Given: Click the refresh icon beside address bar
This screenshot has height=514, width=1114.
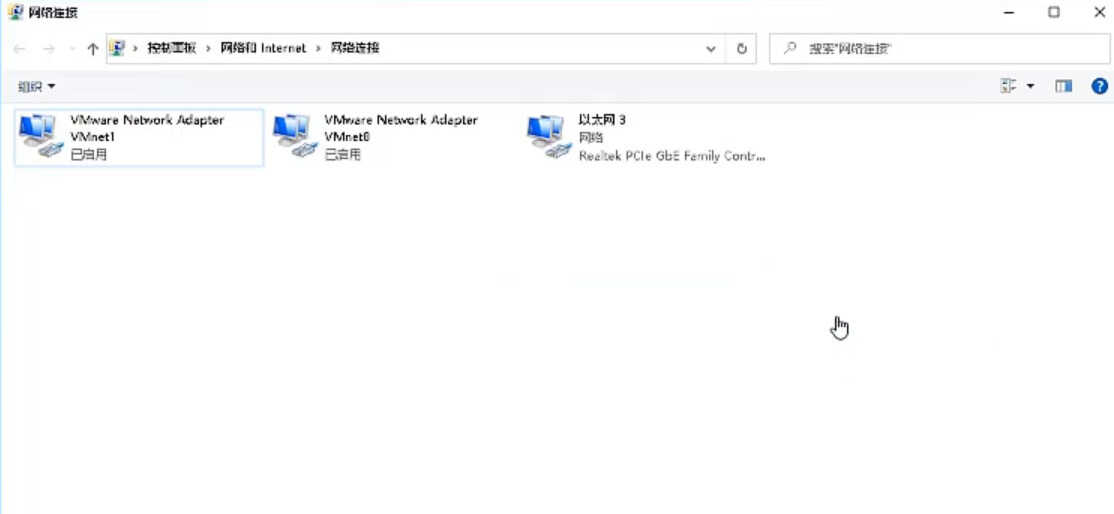Looking at the screenshot, I should point(742,48).
